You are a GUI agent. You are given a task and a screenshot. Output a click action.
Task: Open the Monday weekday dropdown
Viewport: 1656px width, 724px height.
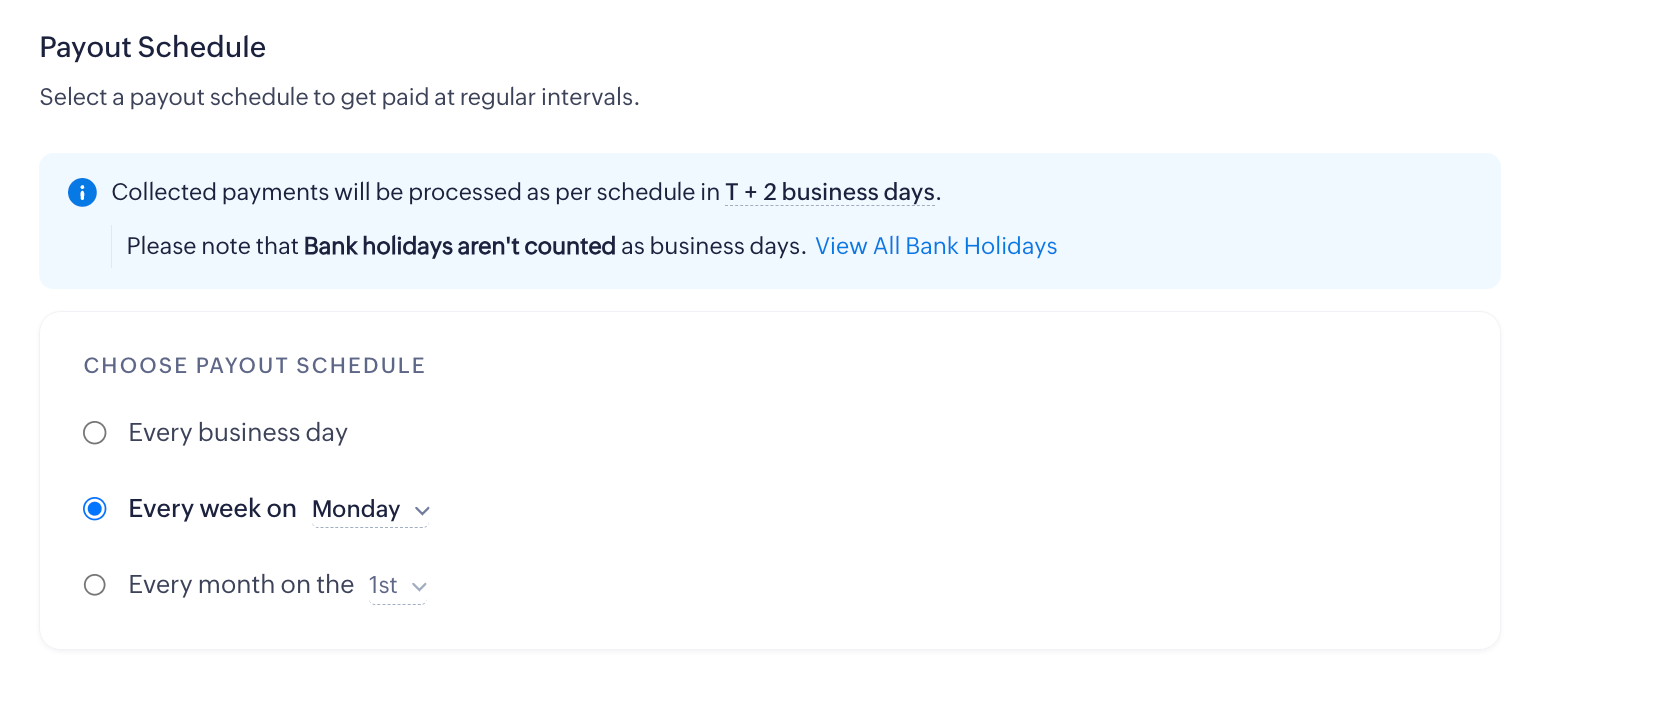(x=357, y=510)
